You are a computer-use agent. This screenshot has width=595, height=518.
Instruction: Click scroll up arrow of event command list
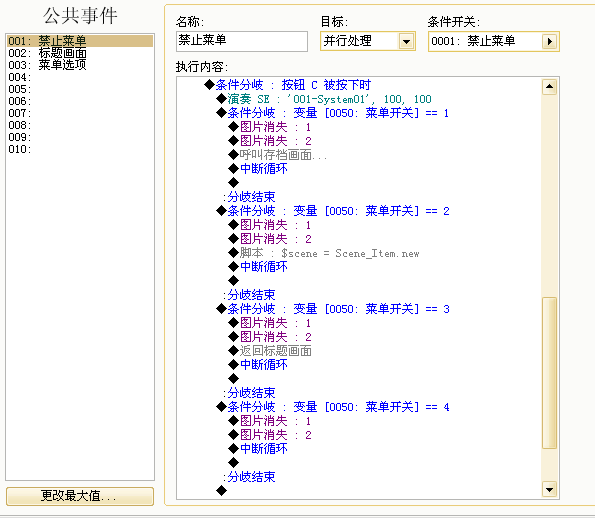[x=549, y=87]
